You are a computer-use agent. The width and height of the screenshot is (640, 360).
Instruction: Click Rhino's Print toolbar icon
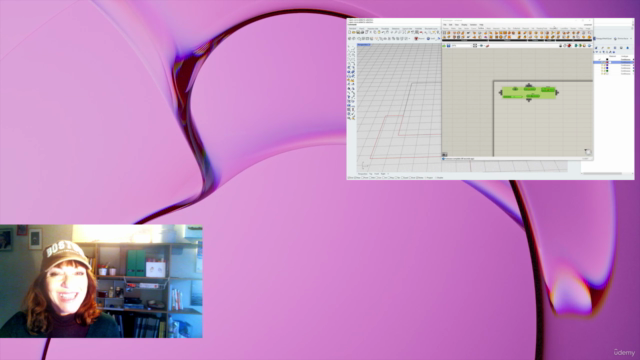(x=362, y=32)
